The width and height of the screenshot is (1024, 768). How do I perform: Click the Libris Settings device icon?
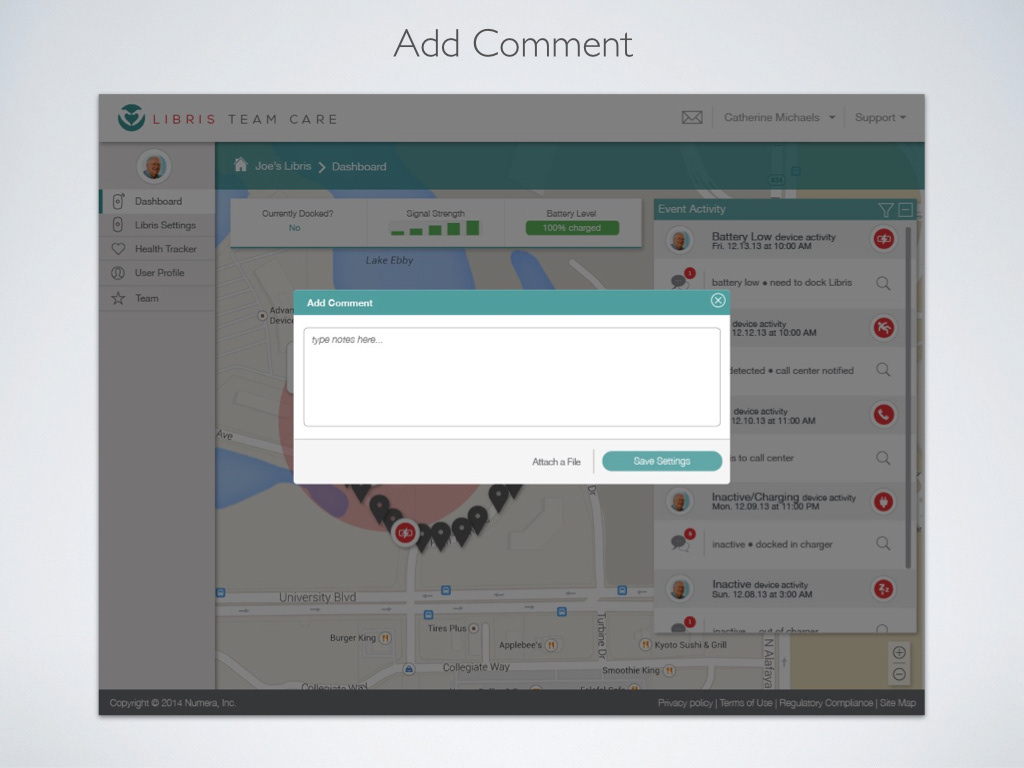tap(118, 225)
